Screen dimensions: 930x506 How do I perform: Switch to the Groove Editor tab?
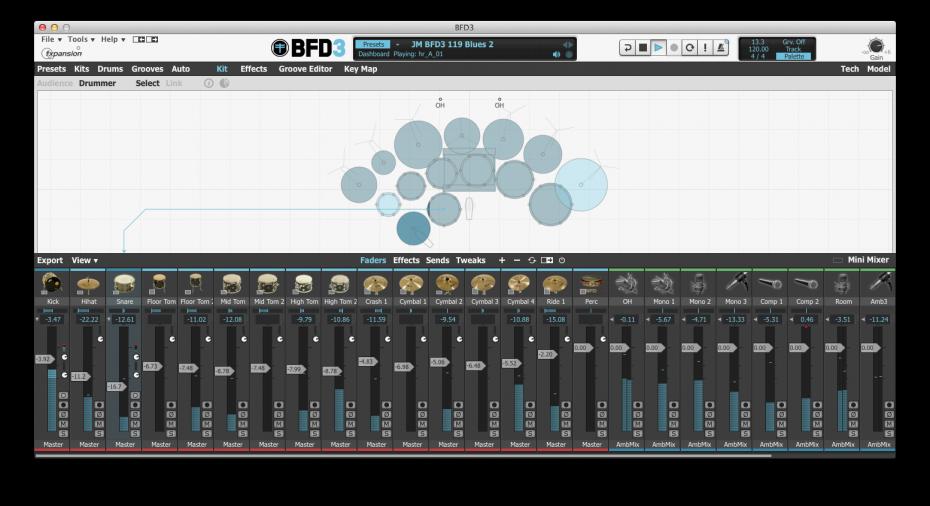click(305, 69)
